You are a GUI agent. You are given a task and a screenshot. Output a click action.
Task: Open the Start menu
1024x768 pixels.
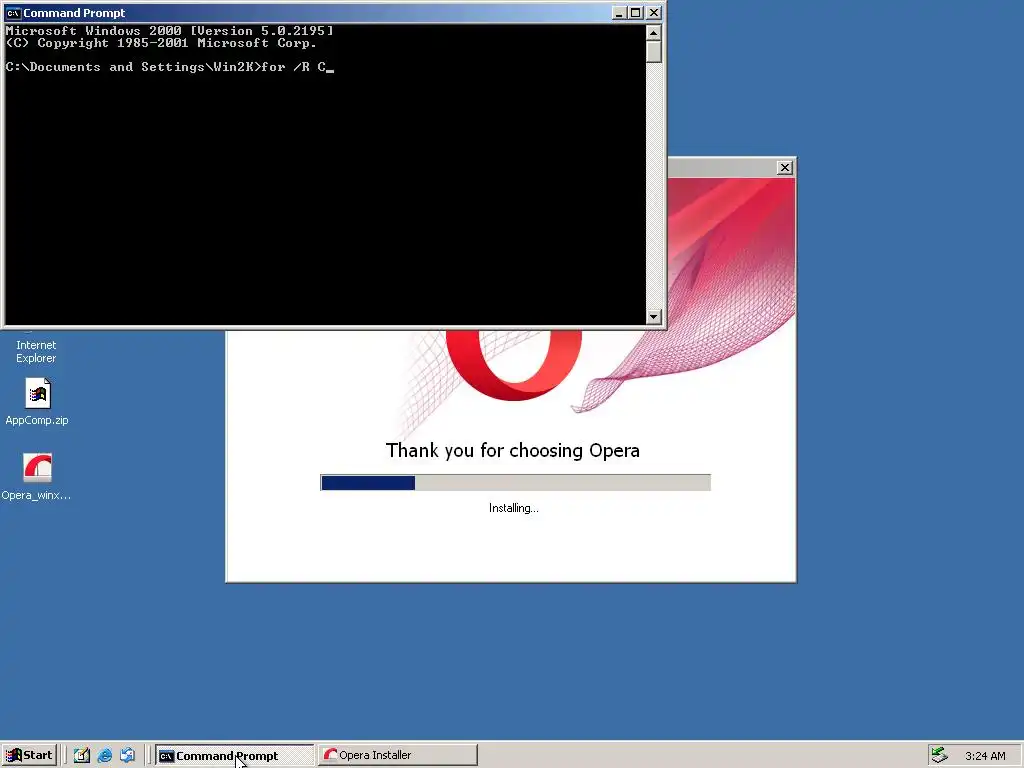pyautogui.click(x=29, y=755)
